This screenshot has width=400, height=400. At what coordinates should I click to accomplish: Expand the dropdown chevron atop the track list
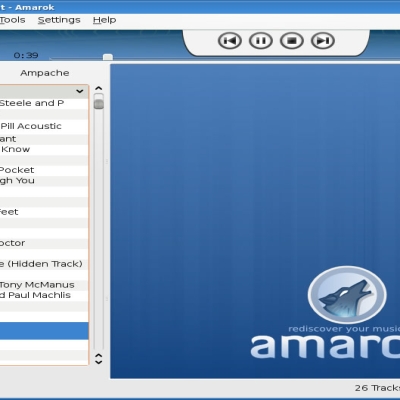pyautogui.click(x=79, y=91)
